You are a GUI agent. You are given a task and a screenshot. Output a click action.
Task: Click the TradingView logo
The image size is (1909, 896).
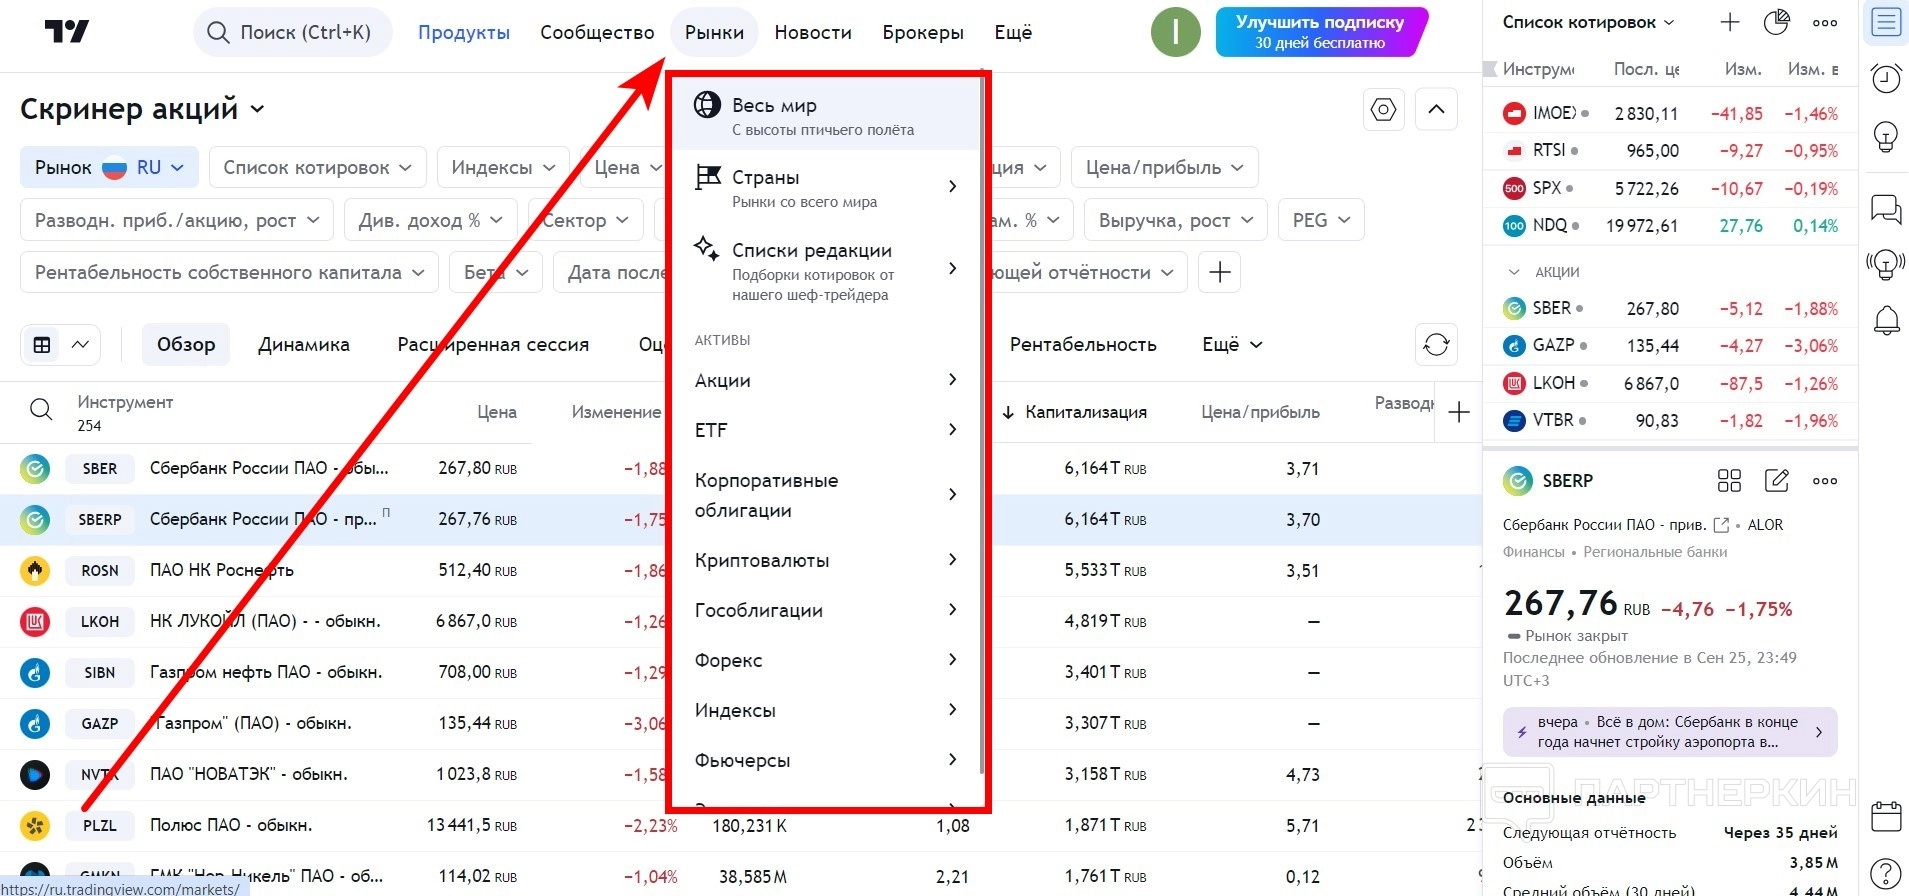pyautogui.click(x=67, y=32)
